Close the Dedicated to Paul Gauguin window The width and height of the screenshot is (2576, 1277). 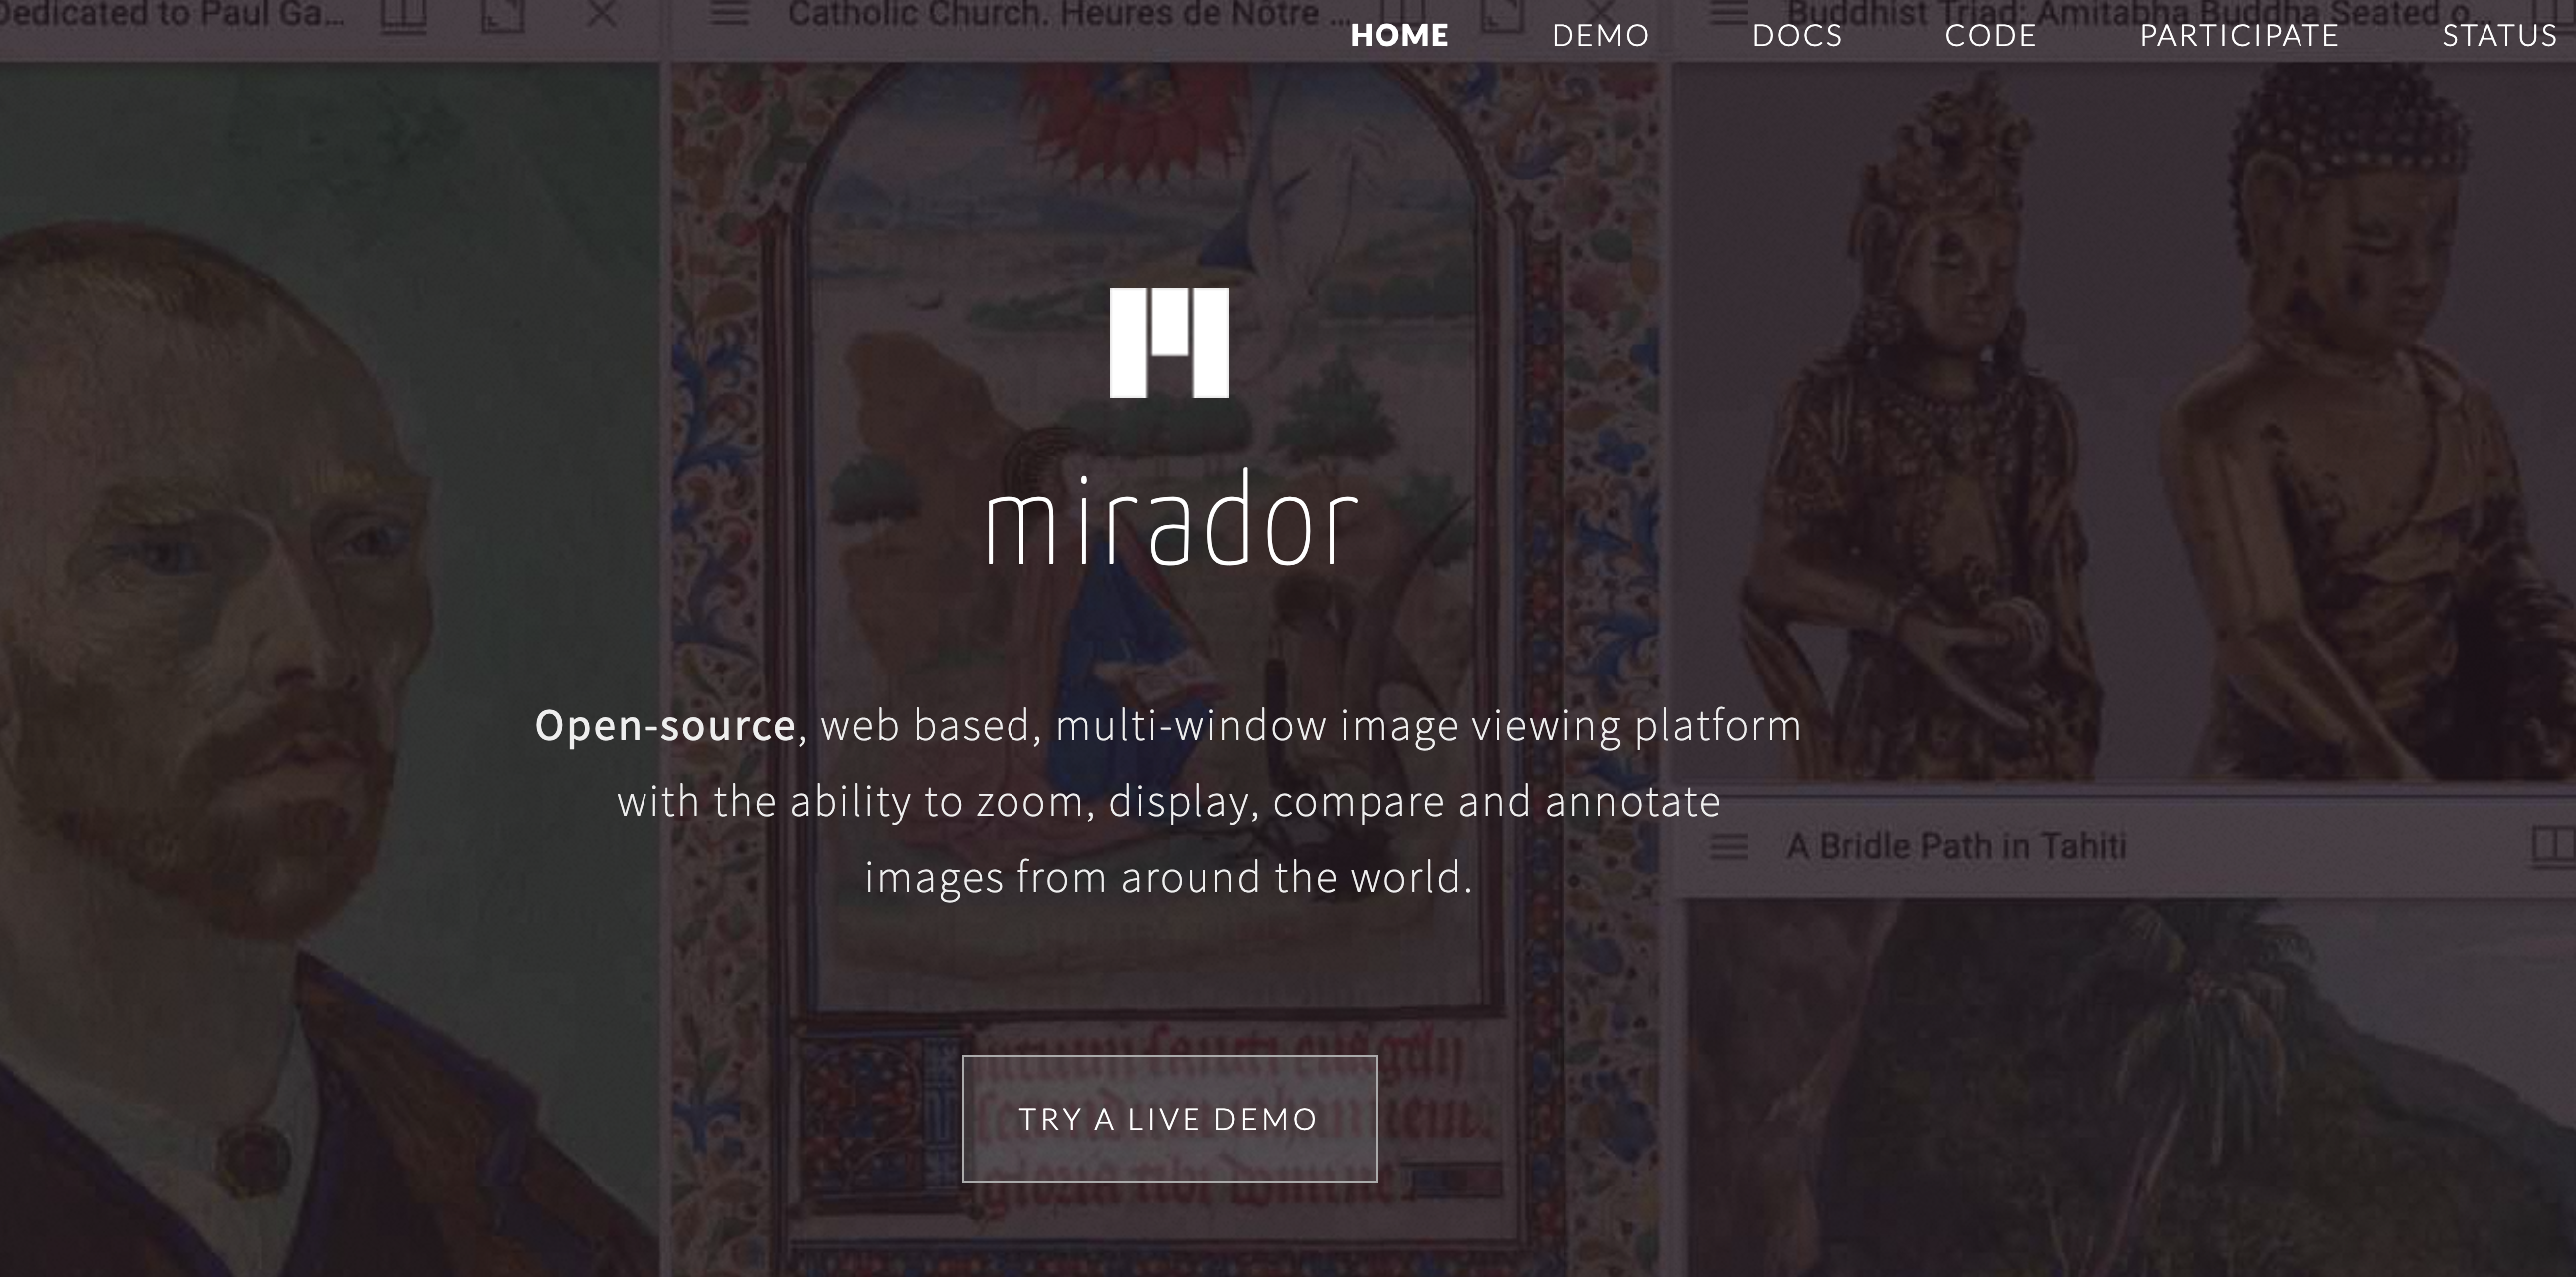pyautogui.click(x=601, y=14)
